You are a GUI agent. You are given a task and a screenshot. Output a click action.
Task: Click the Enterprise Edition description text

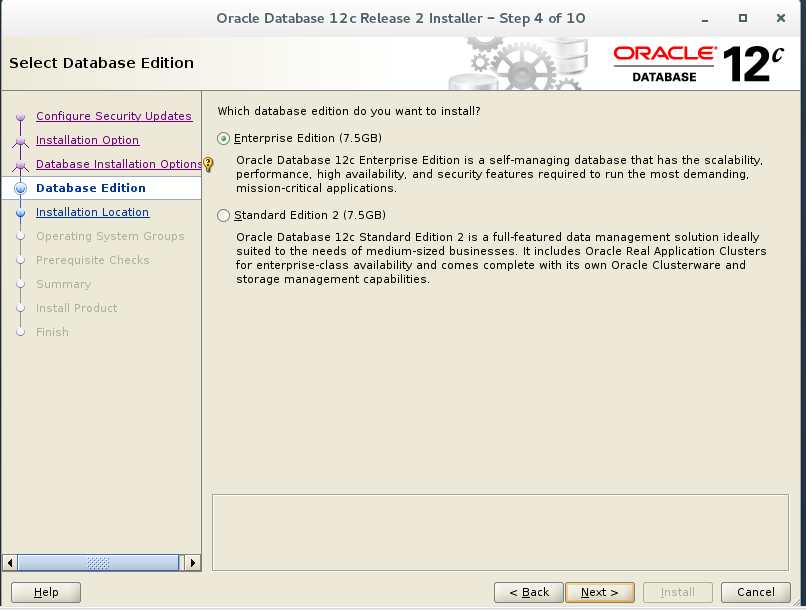(500, 174)
